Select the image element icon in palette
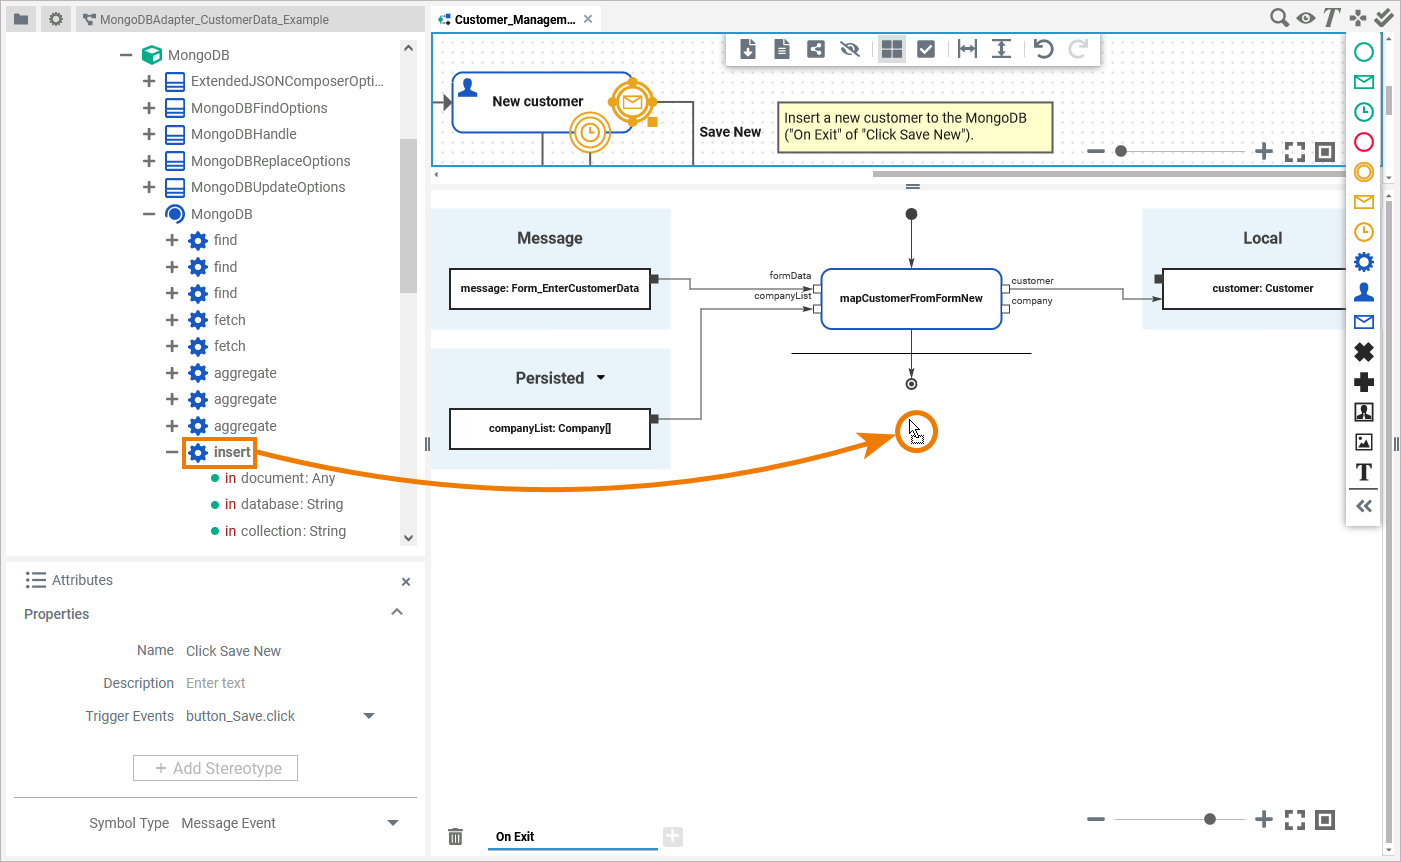This screenshot has height=862, width=1401. pyautogui.click(x=1363, y=442)
